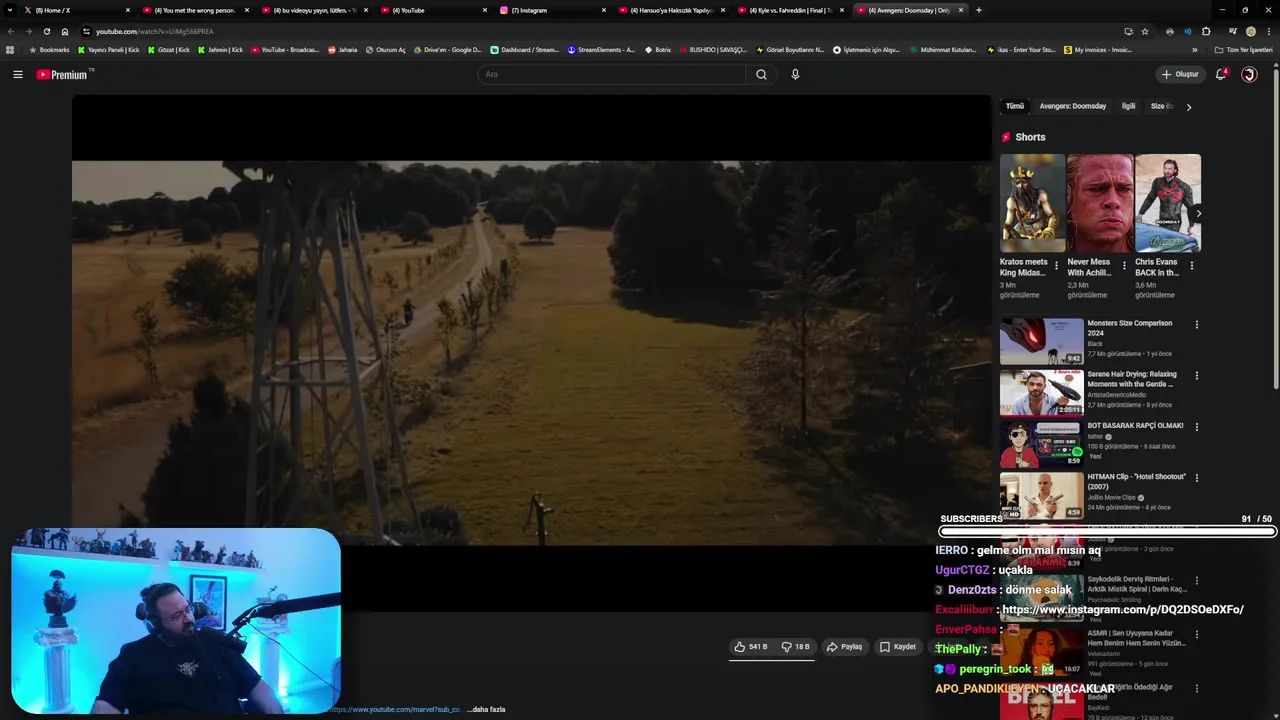The image size is (1280, 720).
Task: Click the Oluştur create button
Action: tap(1180, 74)
